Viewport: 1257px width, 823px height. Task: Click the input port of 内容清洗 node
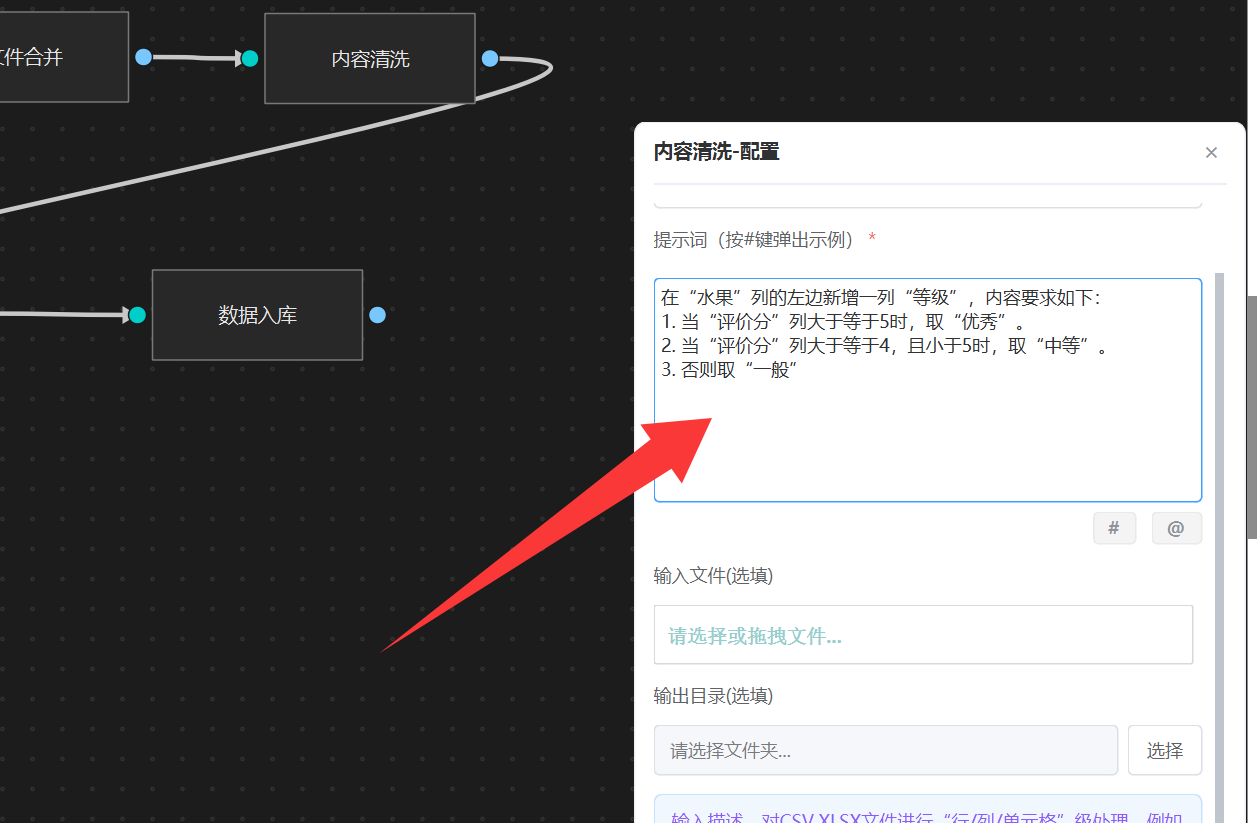click(250, 58)
